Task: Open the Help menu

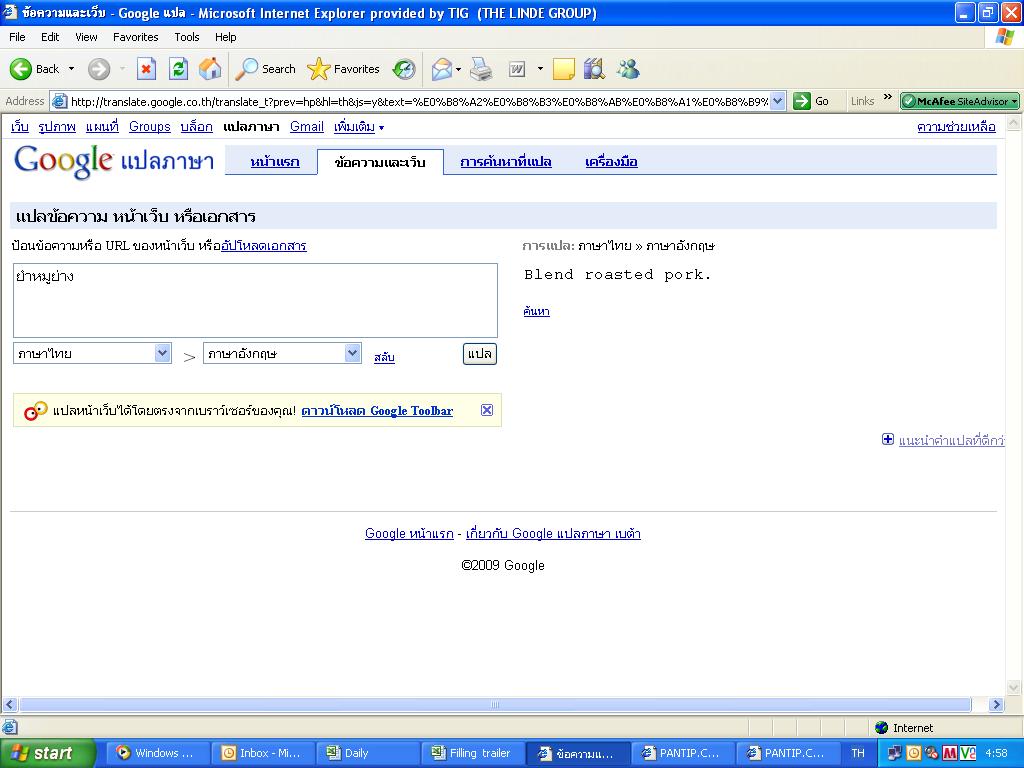Action: pyautogui.click(x=225, y=37)
